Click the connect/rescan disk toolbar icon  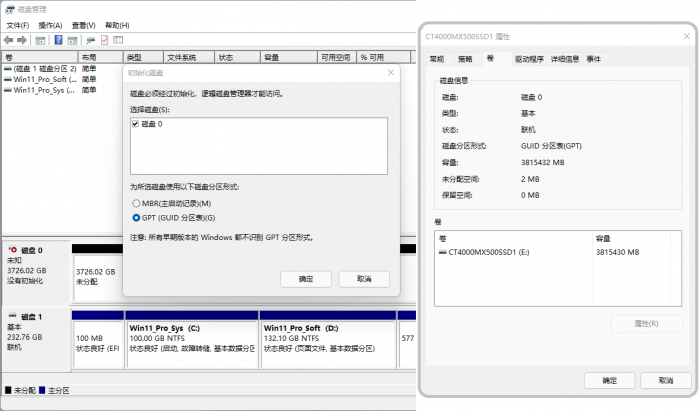click(91, 41)
